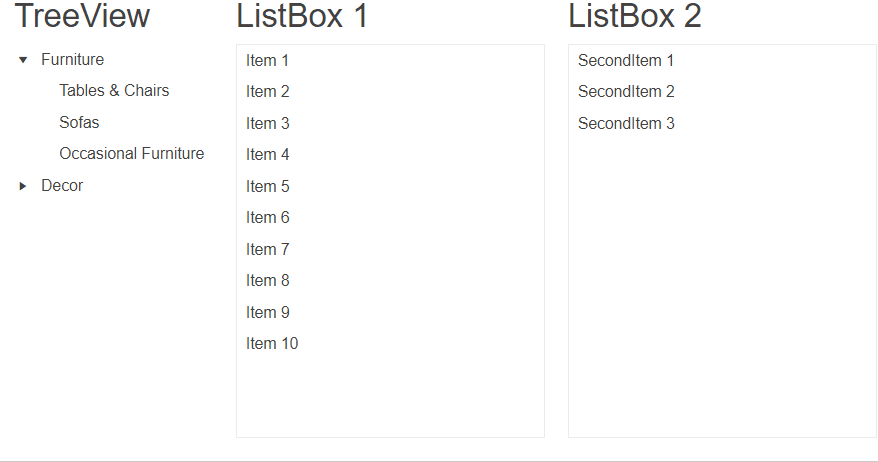
Task: Select SecondItem 1 in ListBox 2
Action: (626, 61)
